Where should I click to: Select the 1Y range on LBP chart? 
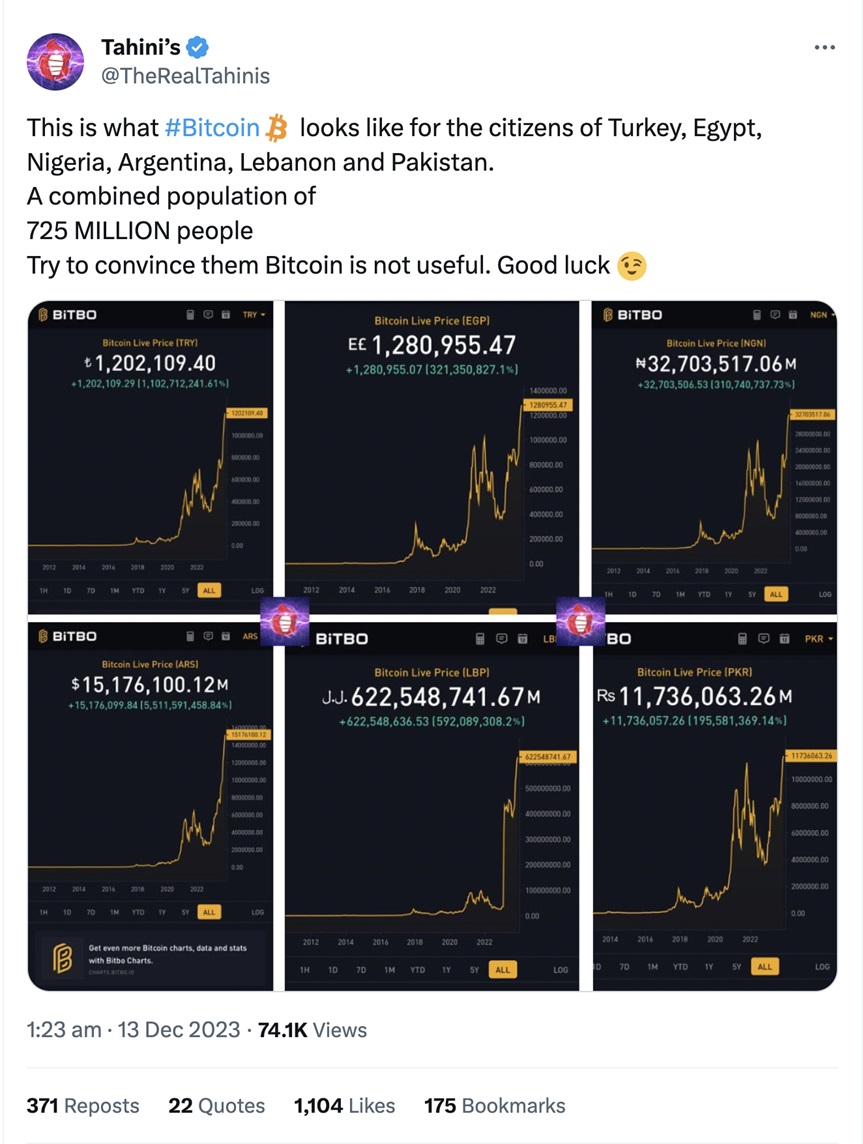click(x=445, y=970)
